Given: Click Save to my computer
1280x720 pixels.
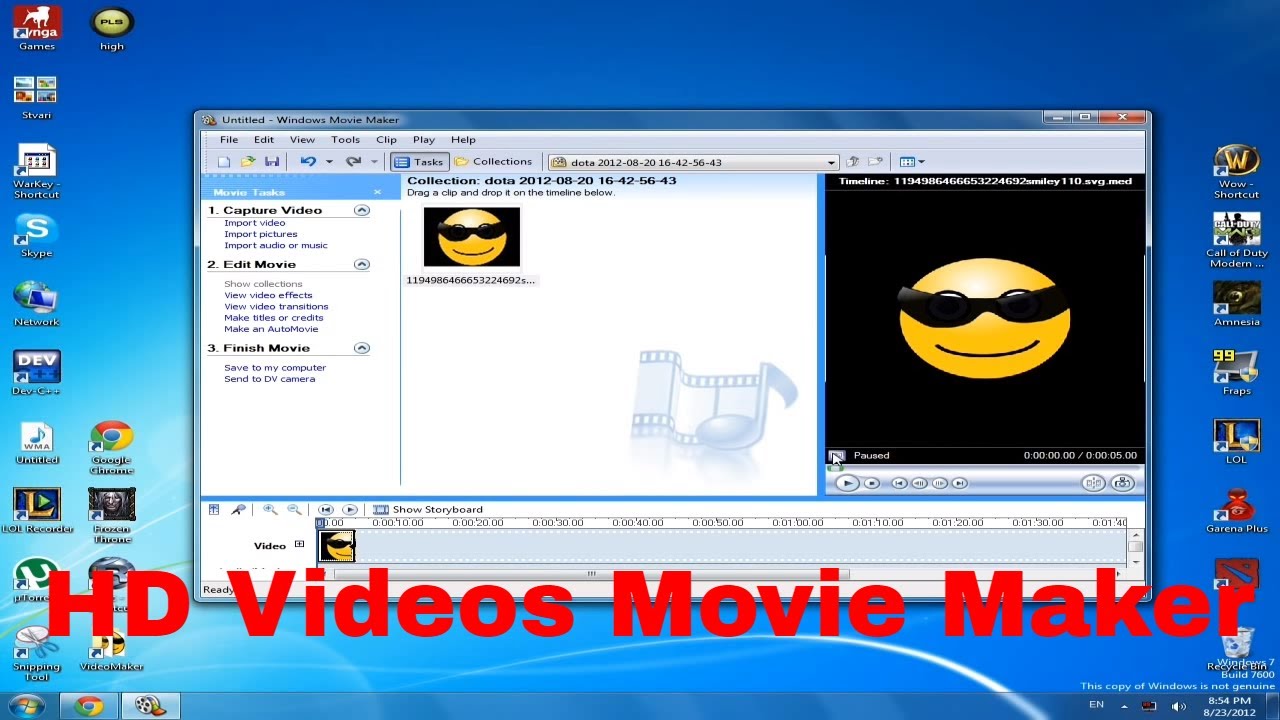Looking at the screenshot, I should click(275, 368).
